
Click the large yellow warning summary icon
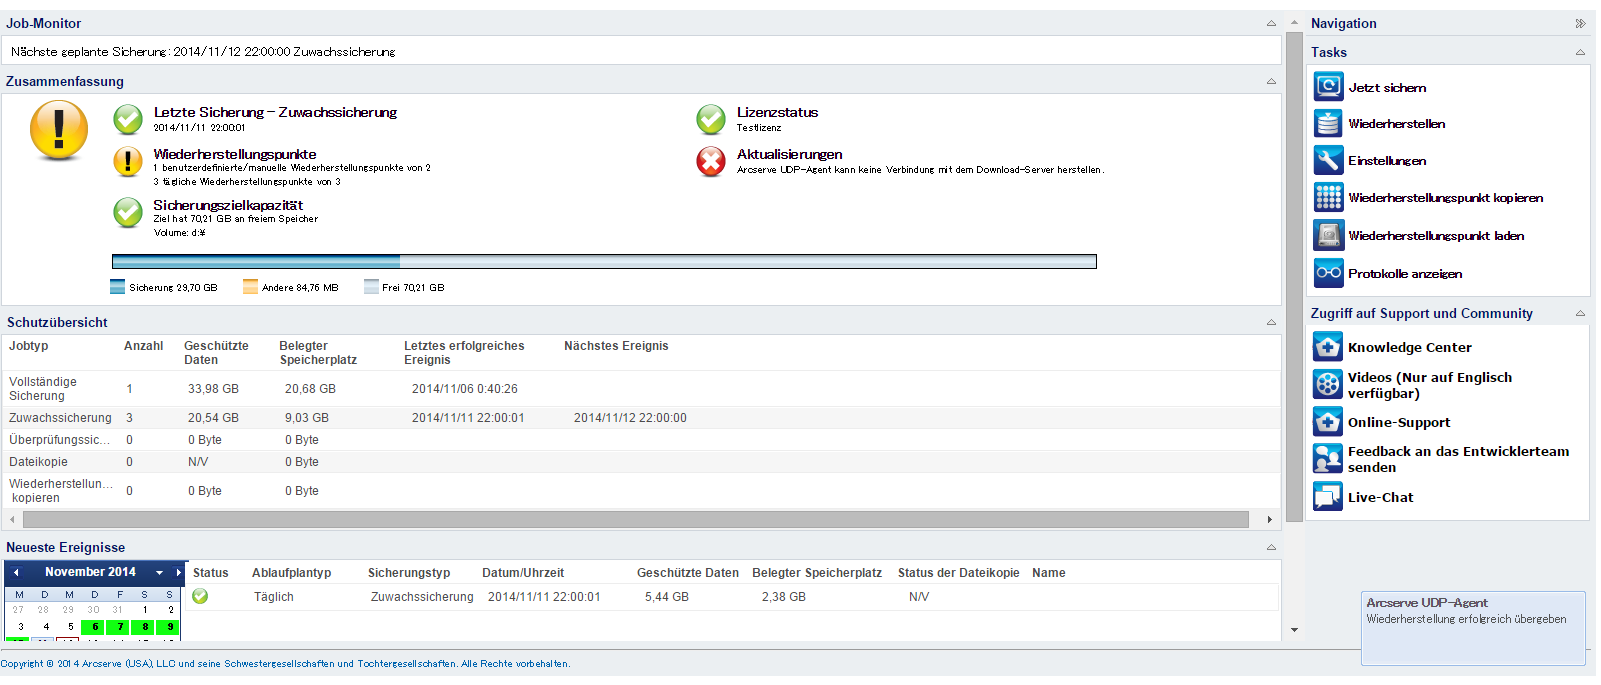point(59,130)
